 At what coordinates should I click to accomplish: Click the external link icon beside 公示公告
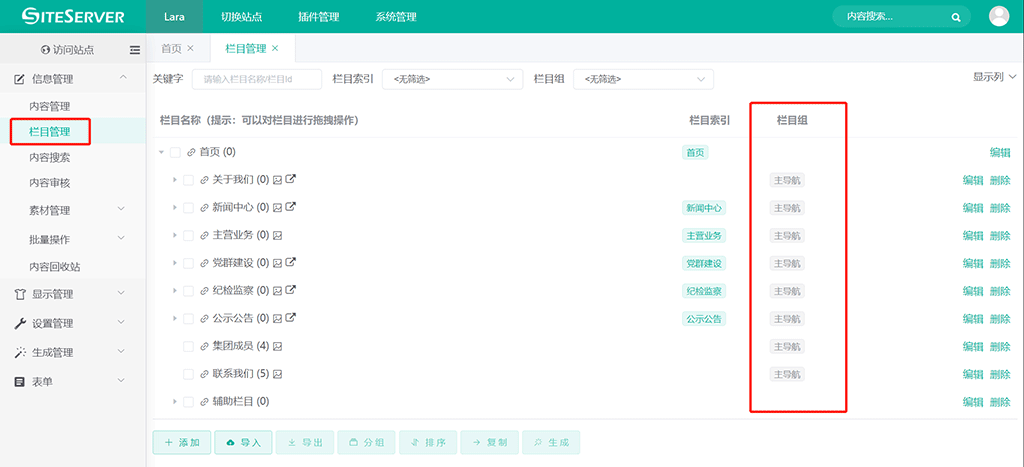click(x=291, y=319)
